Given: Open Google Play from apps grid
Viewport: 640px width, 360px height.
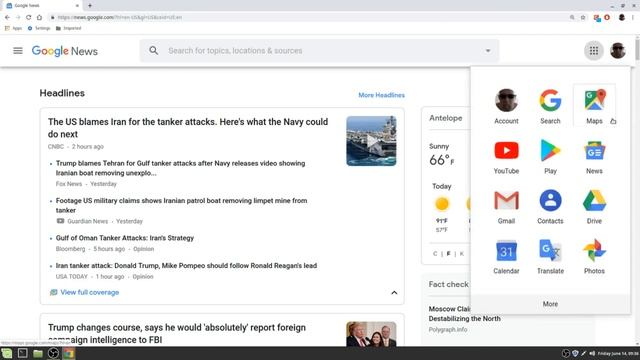Looking at the screenshot, I should 550,156.
